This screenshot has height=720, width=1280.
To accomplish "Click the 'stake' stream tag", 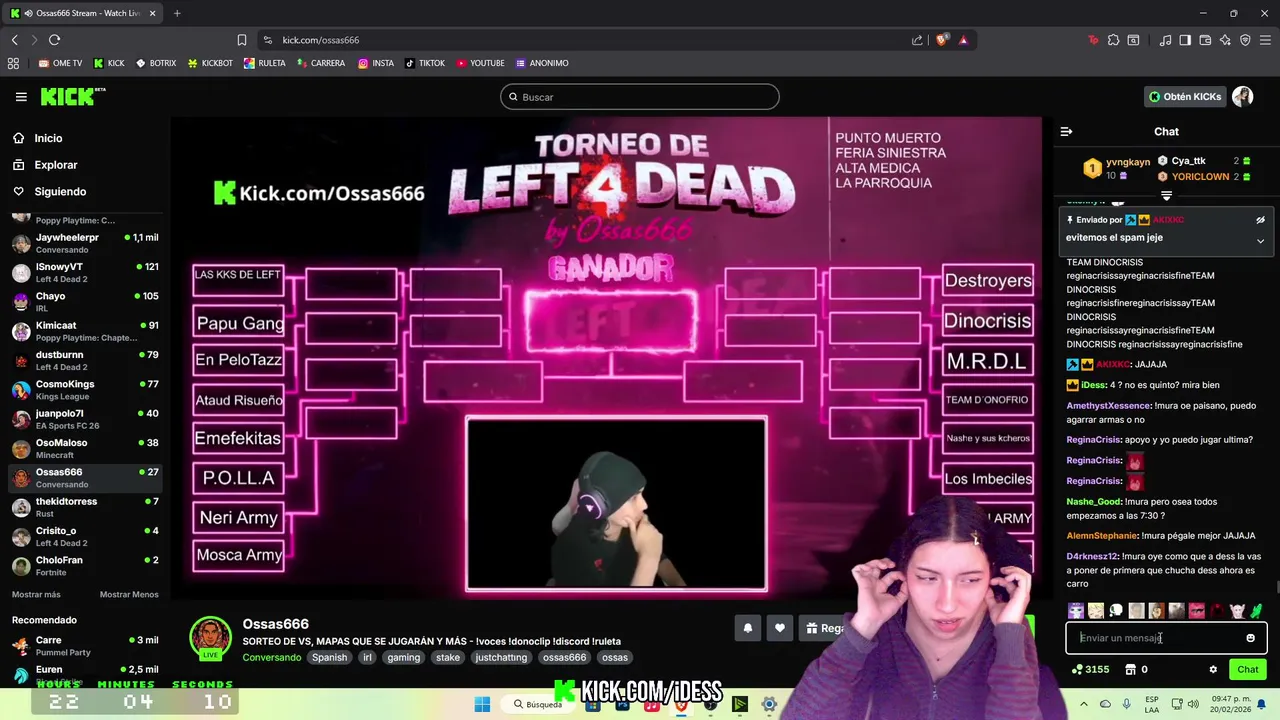I will click(448, 657).
